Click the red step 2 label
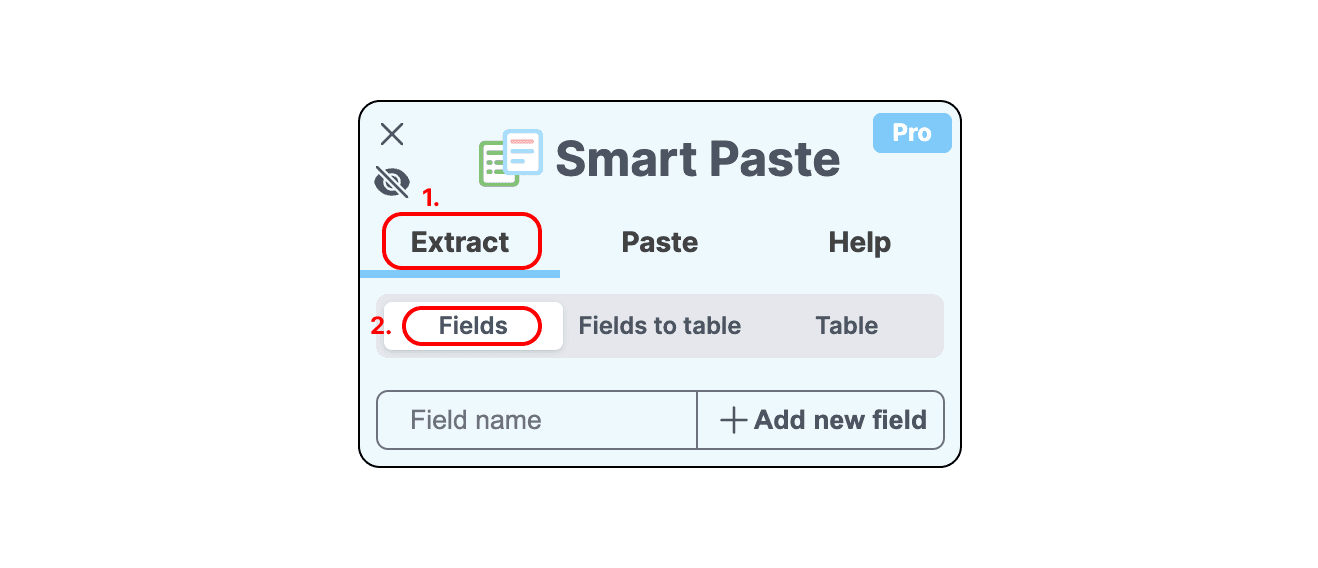 [381, 326]
